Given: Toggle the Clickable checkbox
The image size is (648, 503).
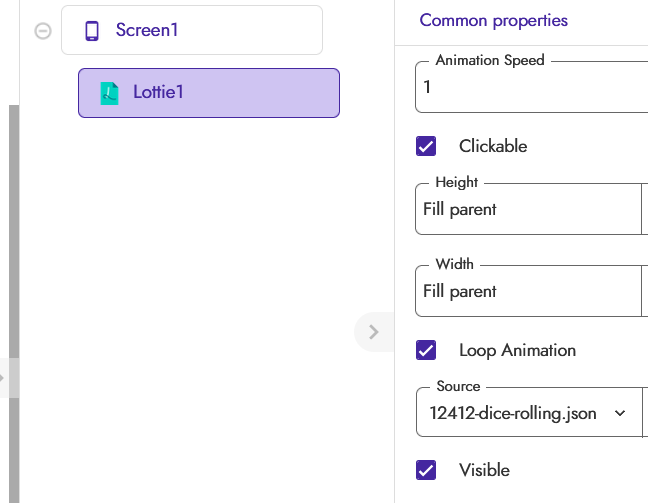Looking at the screenshot, I should coord(426,146).
